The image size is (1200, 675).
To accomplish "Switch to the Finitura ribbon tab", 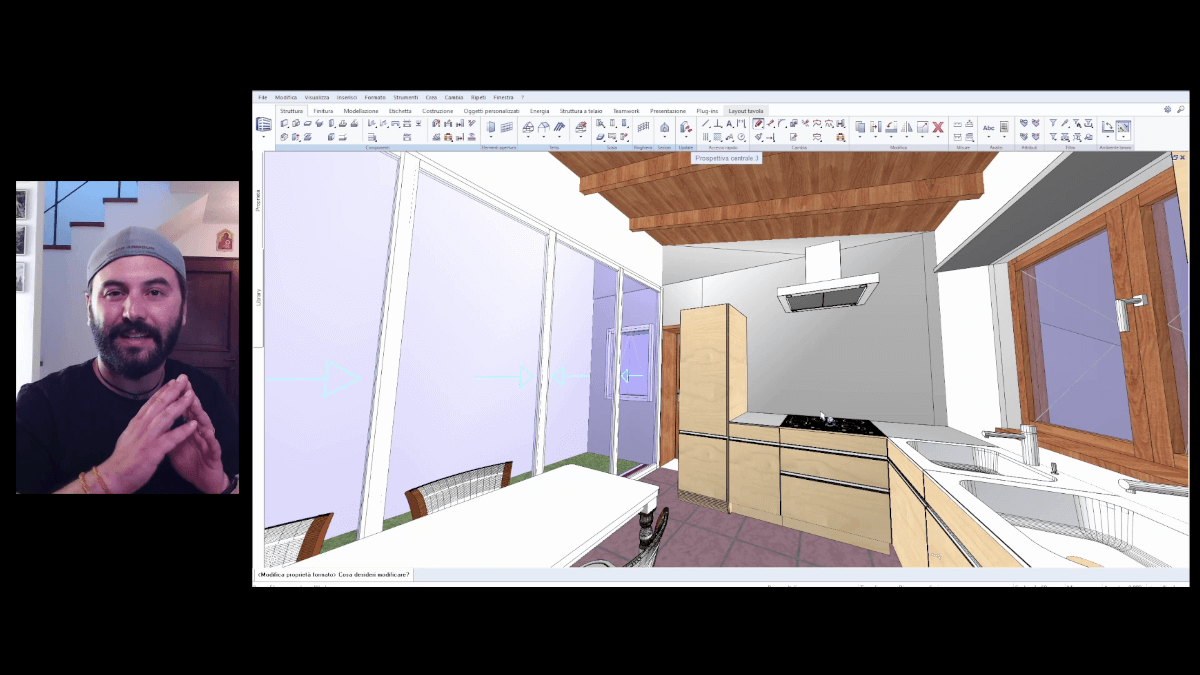I will click(323, 111).
